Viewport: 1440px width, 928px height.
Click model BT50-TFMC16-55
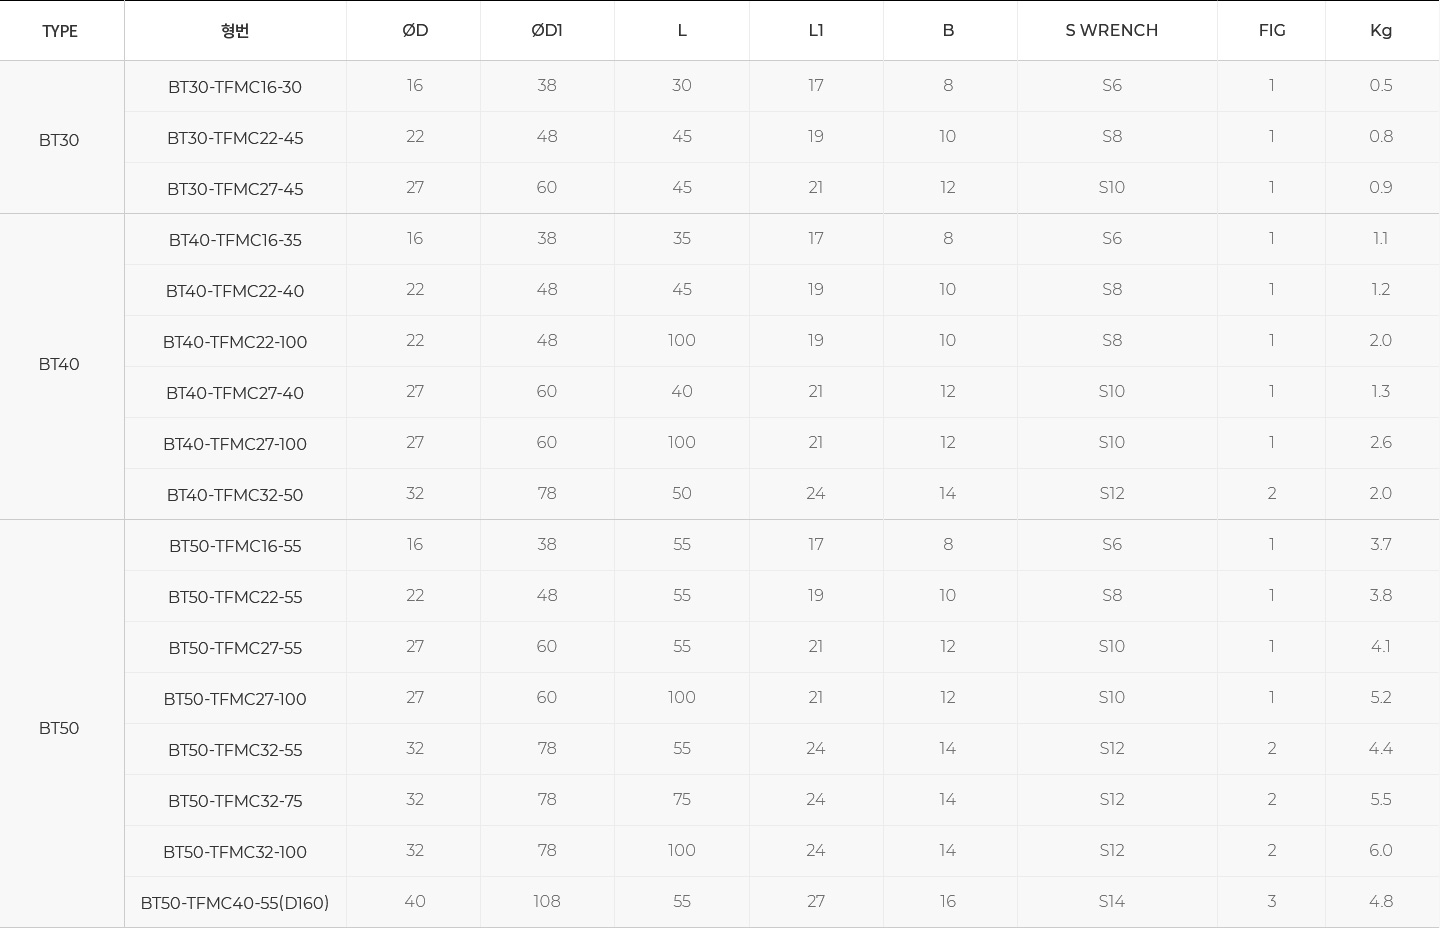coord(235,546)
